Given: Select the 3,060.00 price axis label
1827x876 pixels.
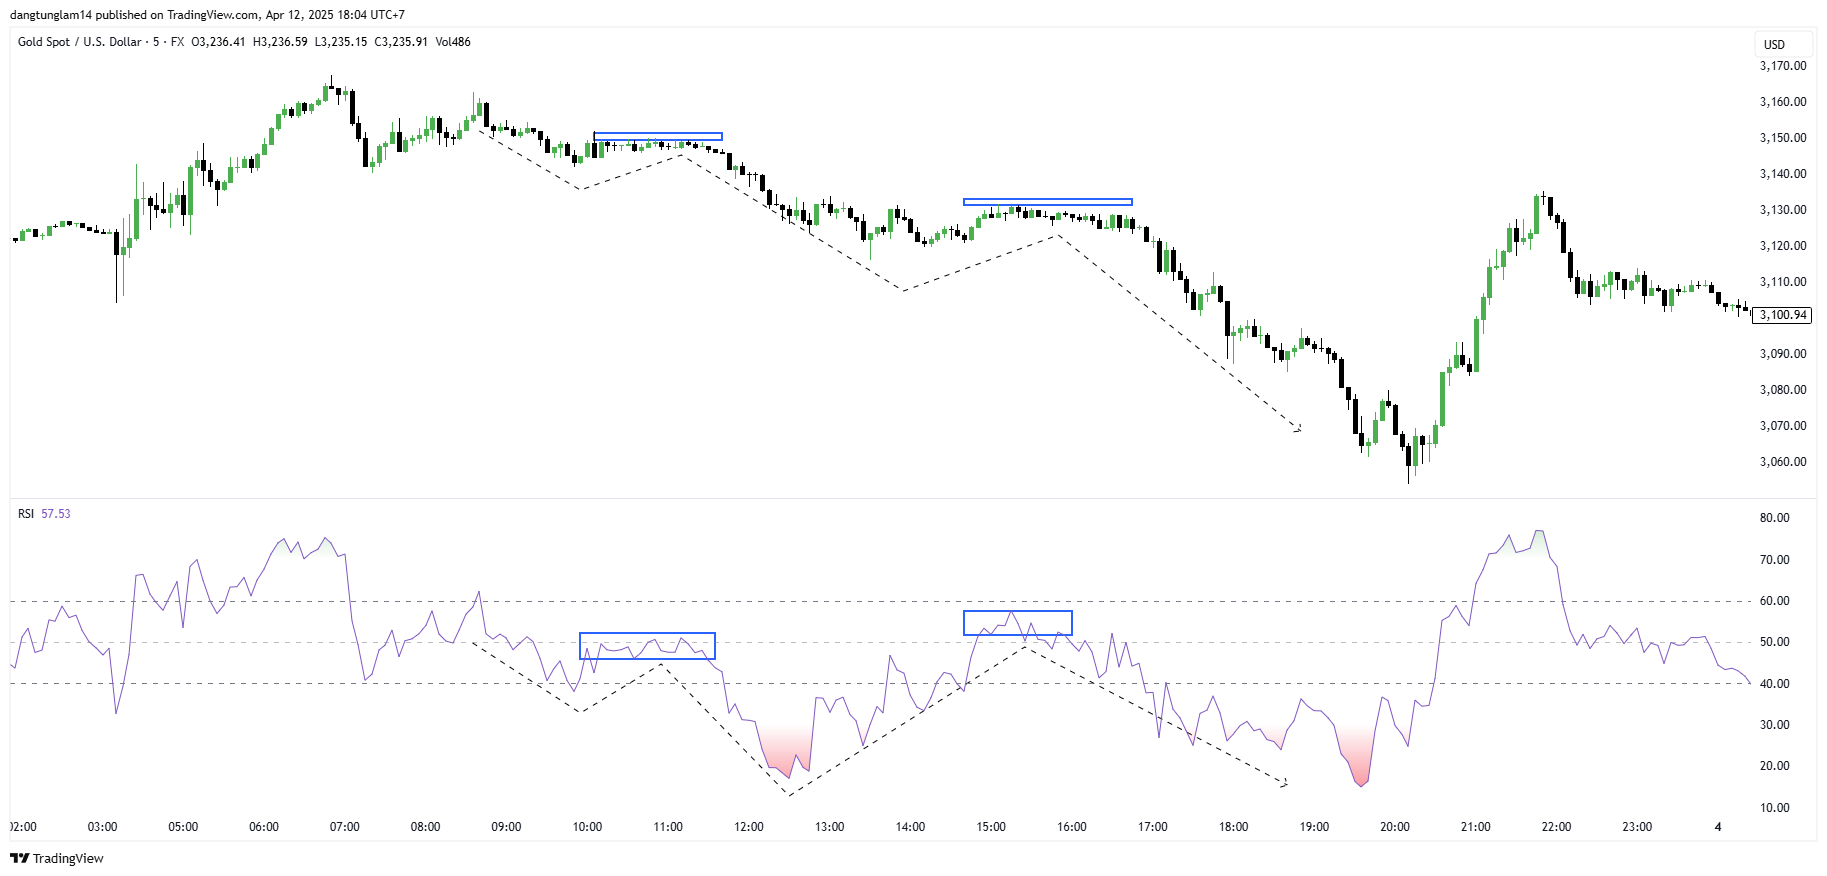Looking at the screenshot, I should (1783, 462).
